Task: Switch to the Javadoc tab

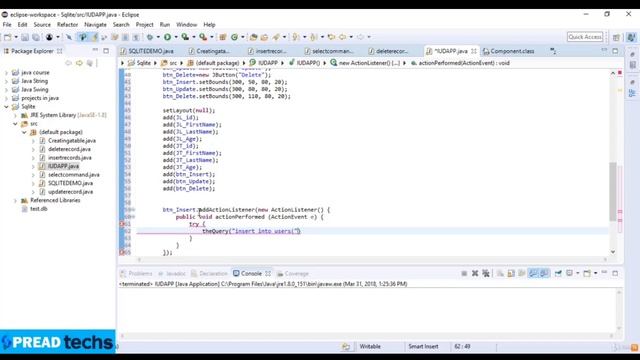Action: (172, 273)
